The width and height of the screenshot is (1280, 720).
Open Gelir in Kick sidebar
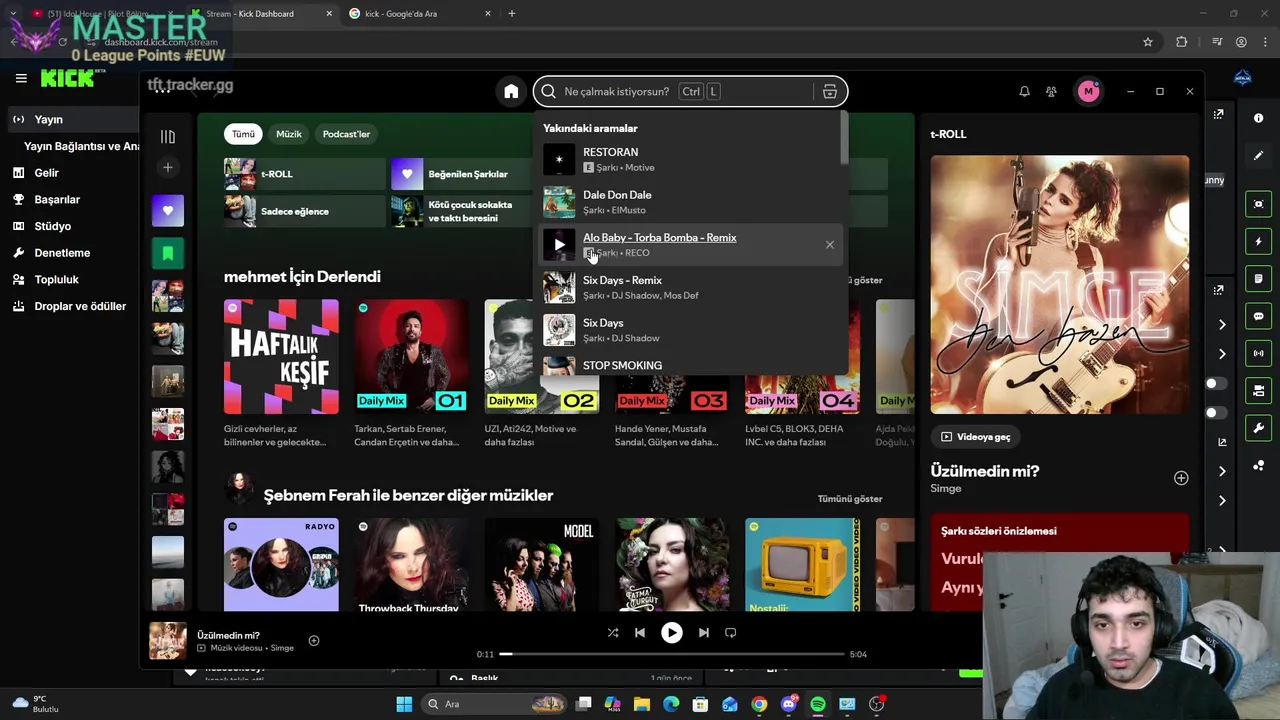[46, 173]
